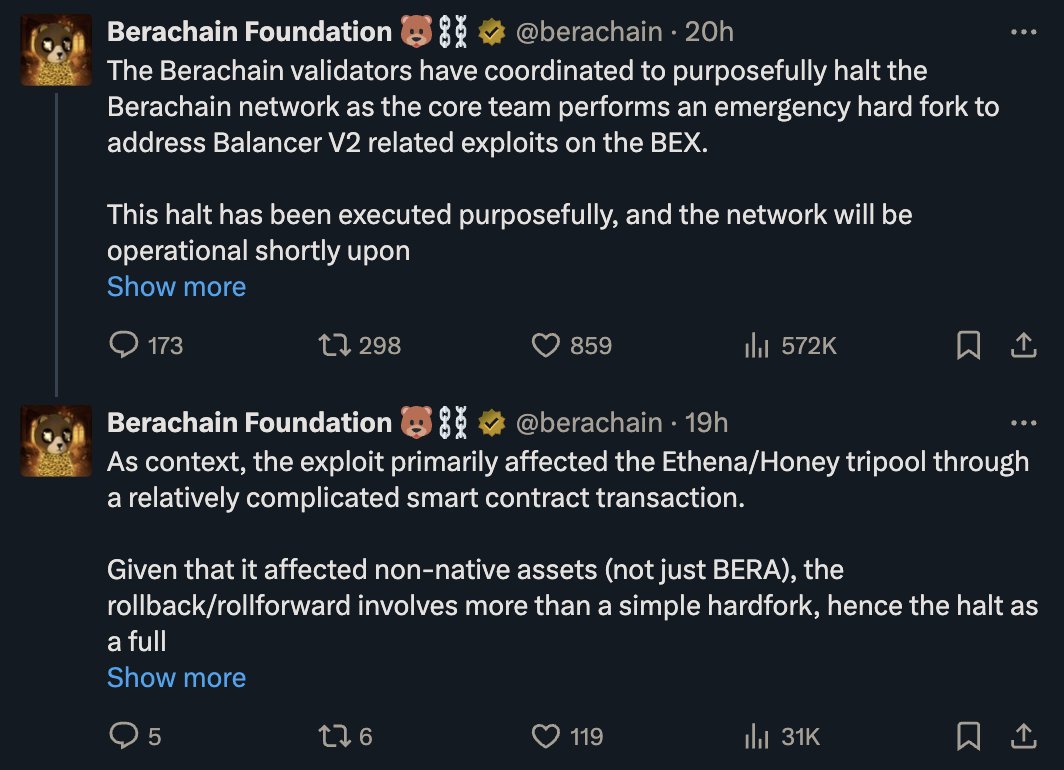1064x770 pixels.
Task: Expand the first tweet with Show more
Action: [x=176, y=287]
